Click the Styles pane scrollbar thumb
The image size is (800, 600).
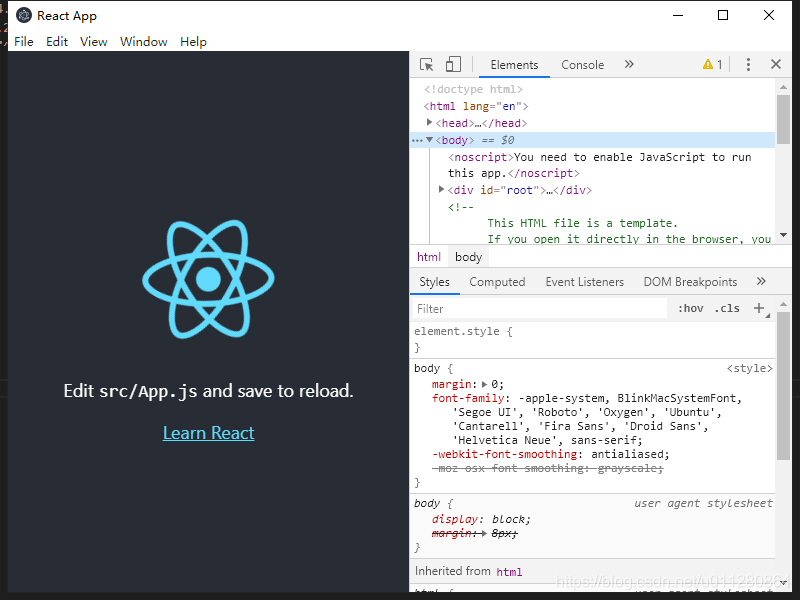pos(783,385)
